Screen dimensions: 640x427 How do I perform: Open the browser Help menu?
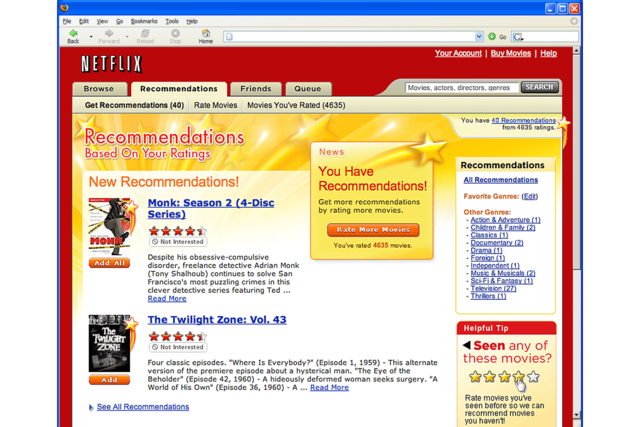[192, 21]
